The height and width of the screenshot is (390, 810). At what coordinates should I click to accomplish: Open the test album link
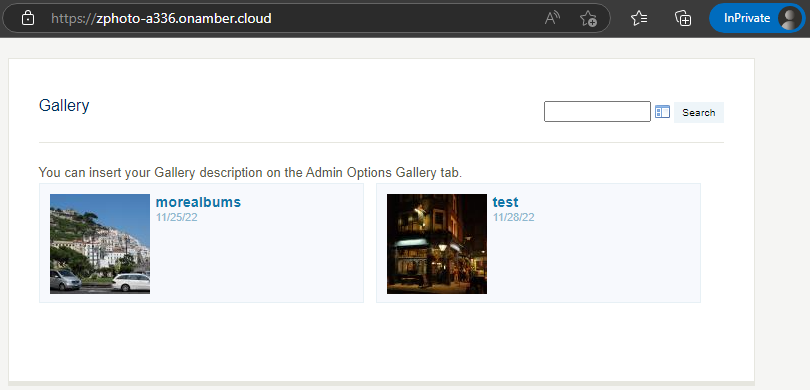tap(505, 202)
